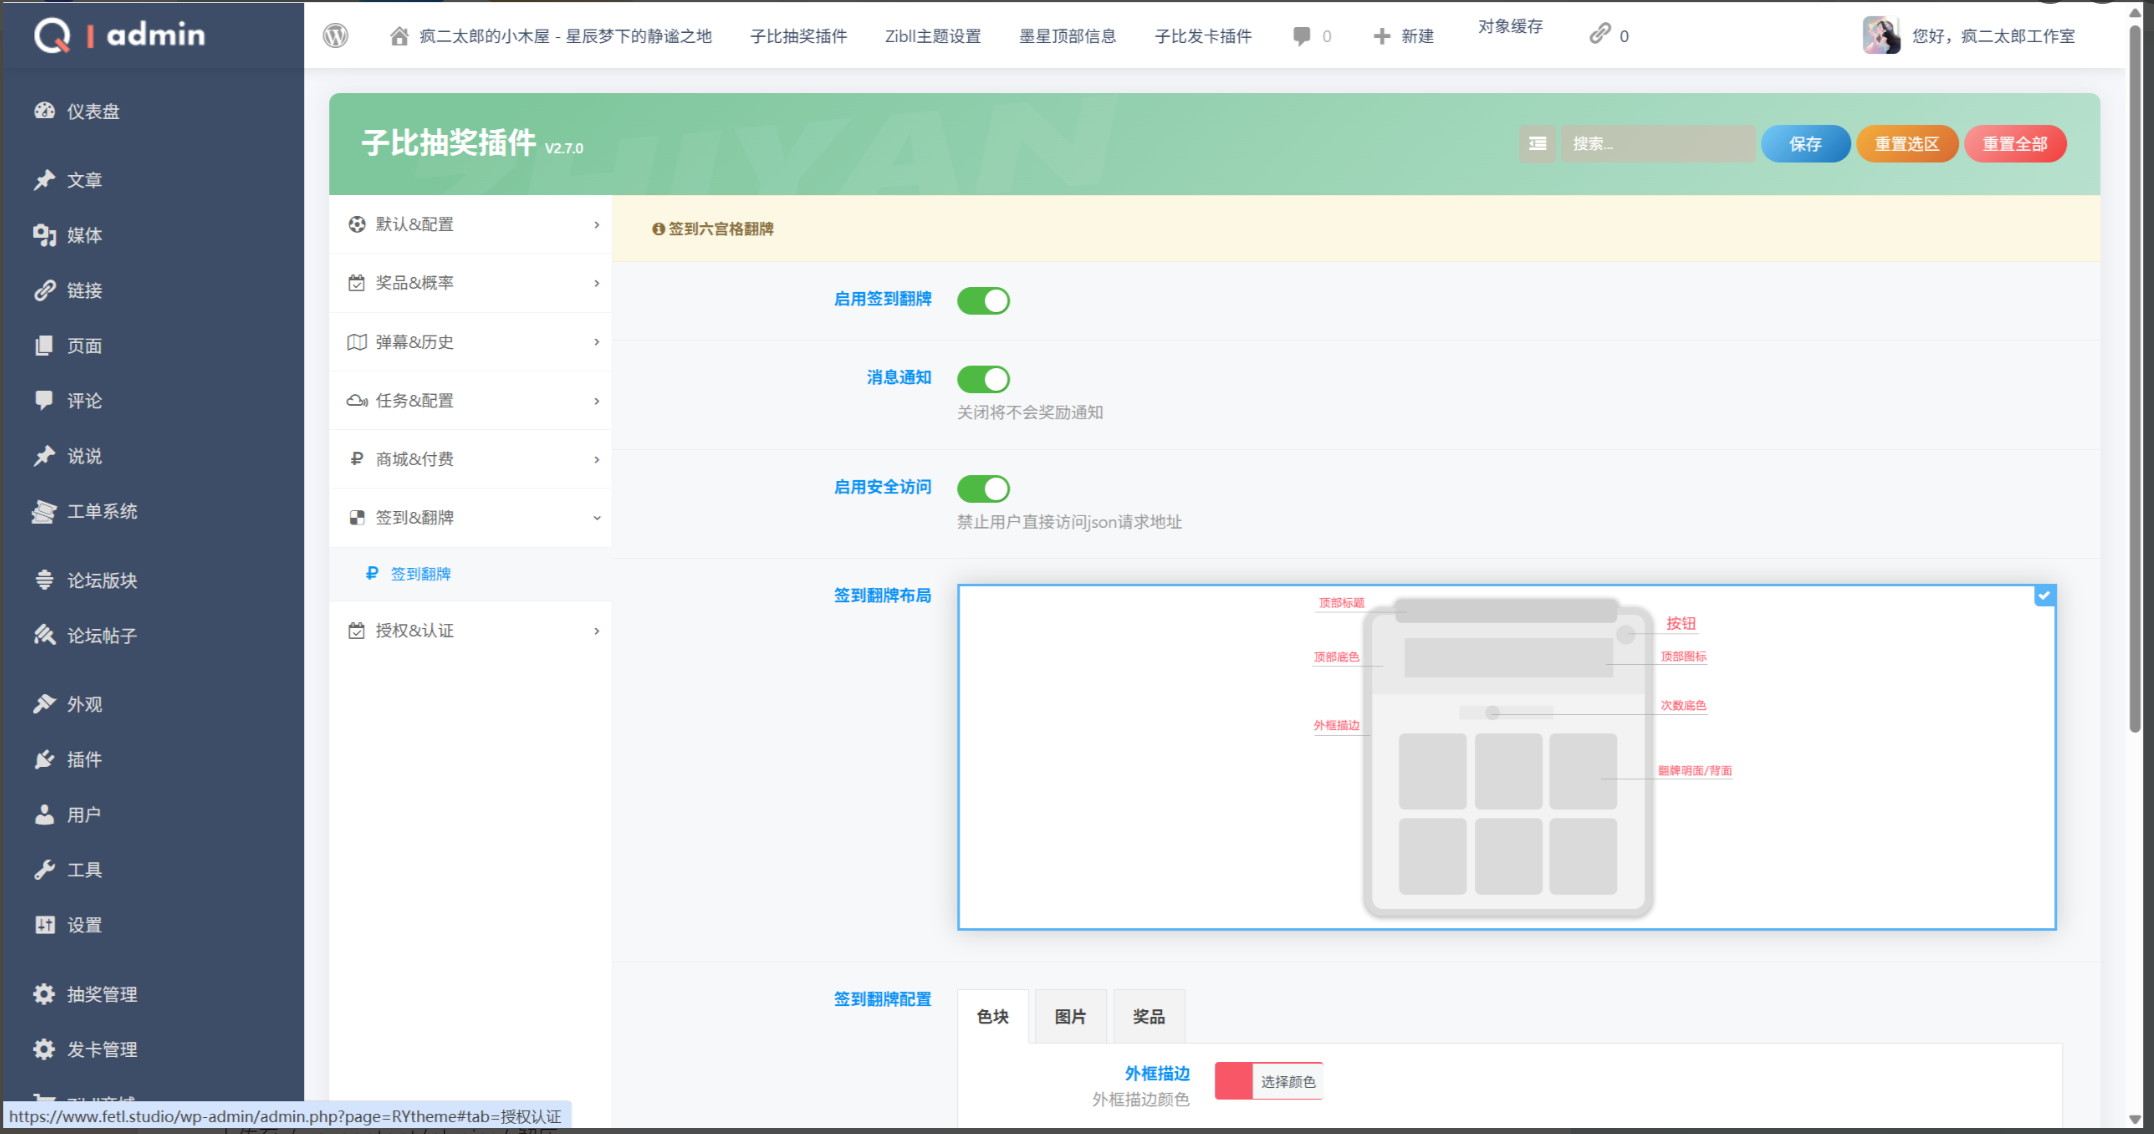
Task: Click the page vertical scrollbar
Action: click(x=2135, y=380)
